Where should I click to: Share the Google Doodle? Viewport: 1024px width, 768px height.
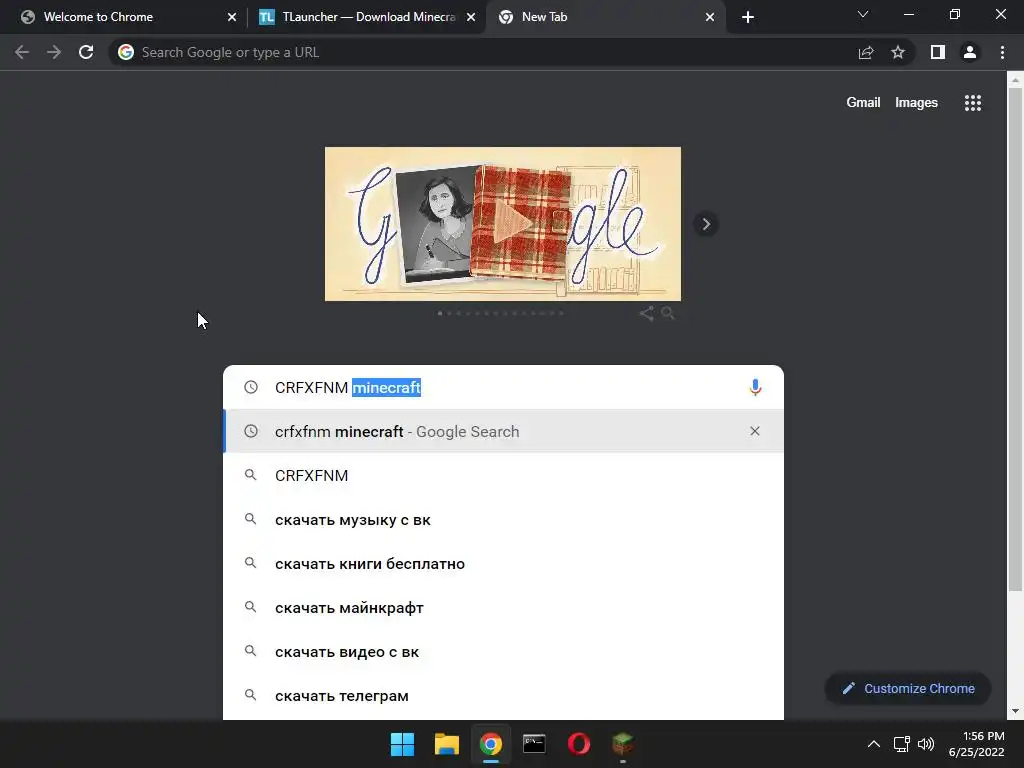[647, 313]
